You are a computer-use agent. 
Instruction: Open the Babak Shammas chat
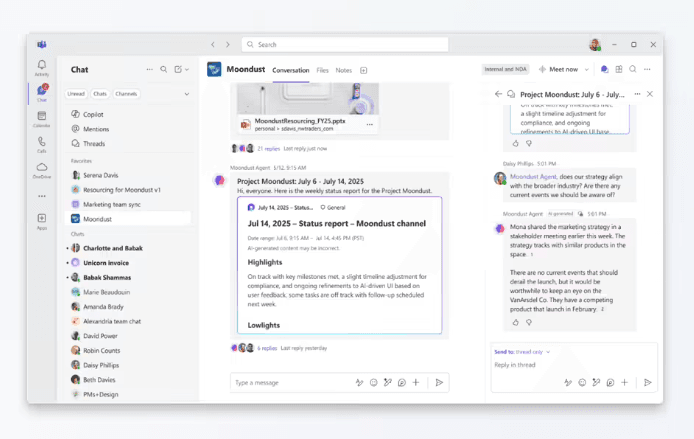tap(128, 277)
